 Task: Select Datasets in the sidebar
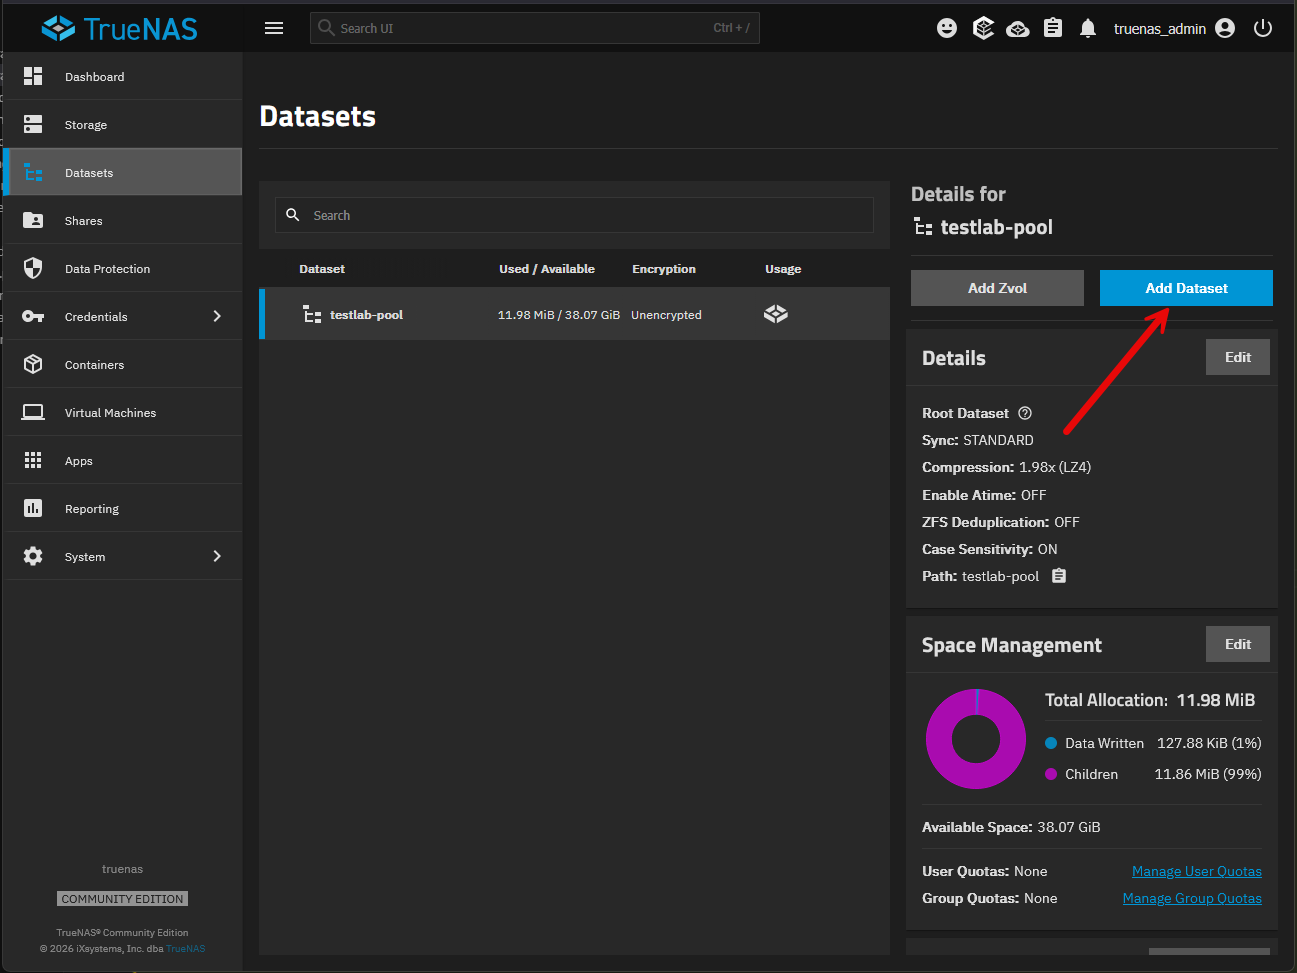point(124,172)
